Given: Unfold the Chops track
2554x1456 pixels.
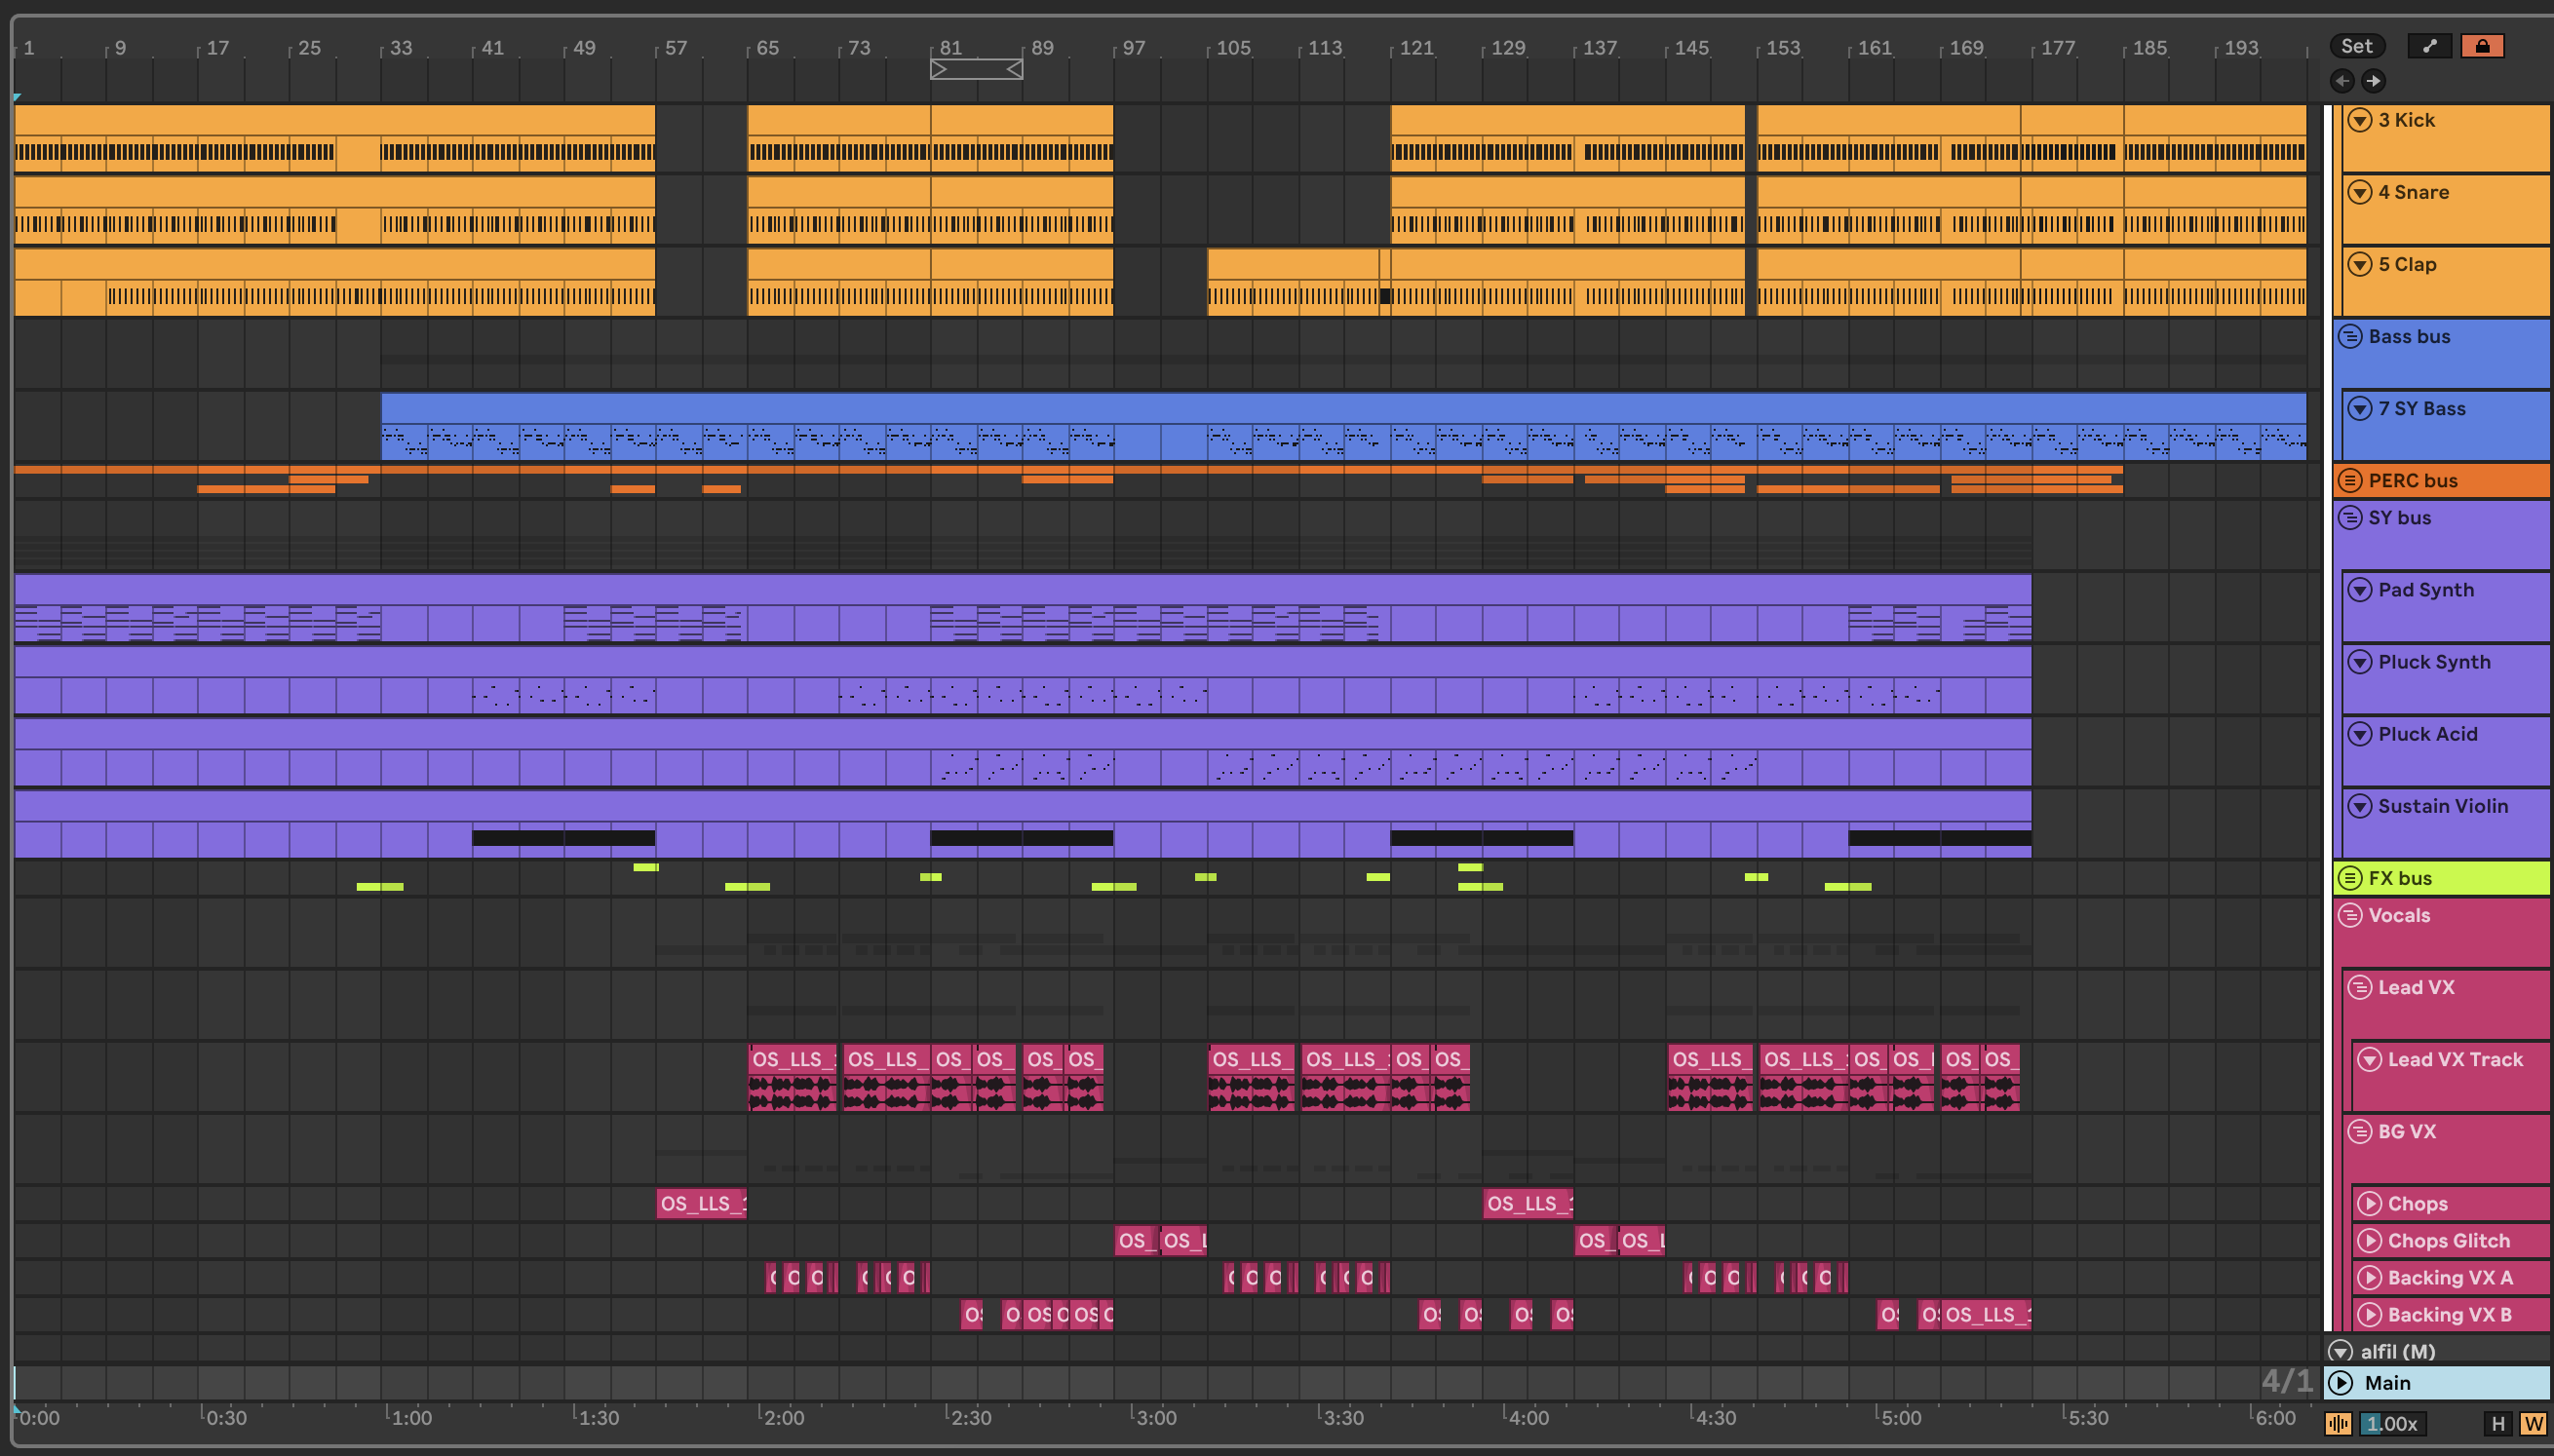Looking at the screenshot, I should [2368, 1203].
